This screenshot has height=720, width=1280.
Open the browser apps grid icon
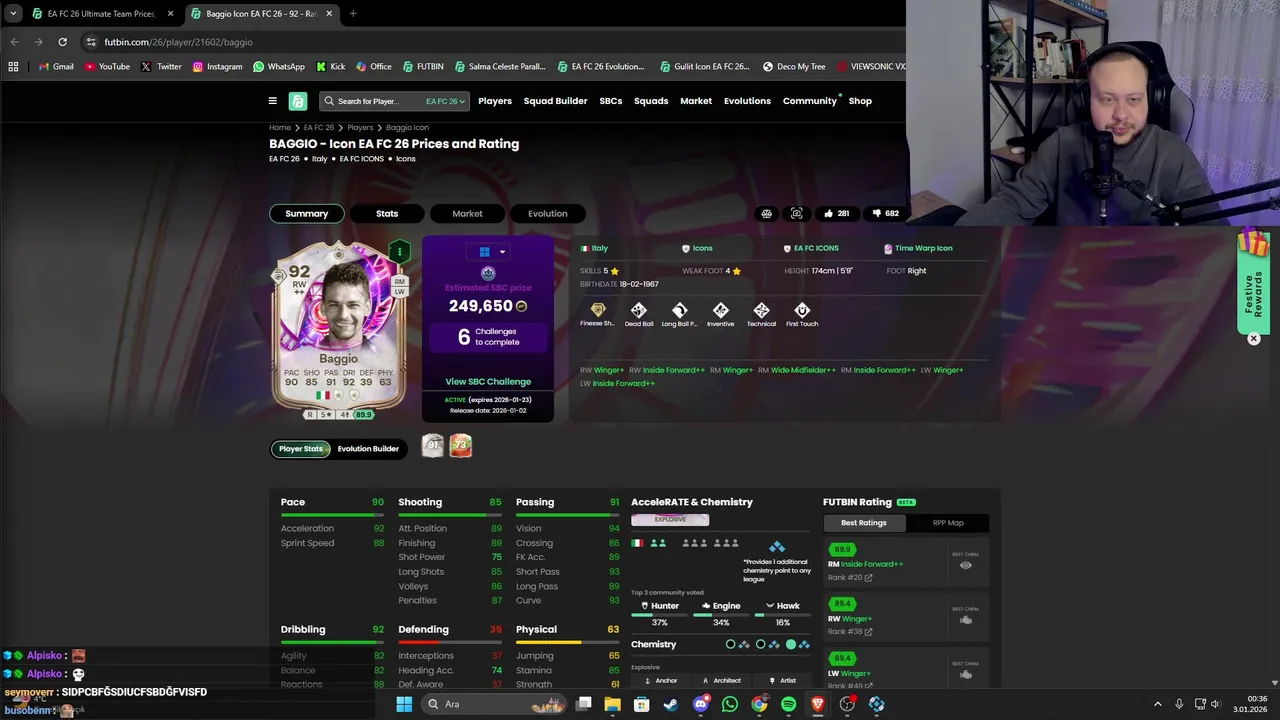13,67
